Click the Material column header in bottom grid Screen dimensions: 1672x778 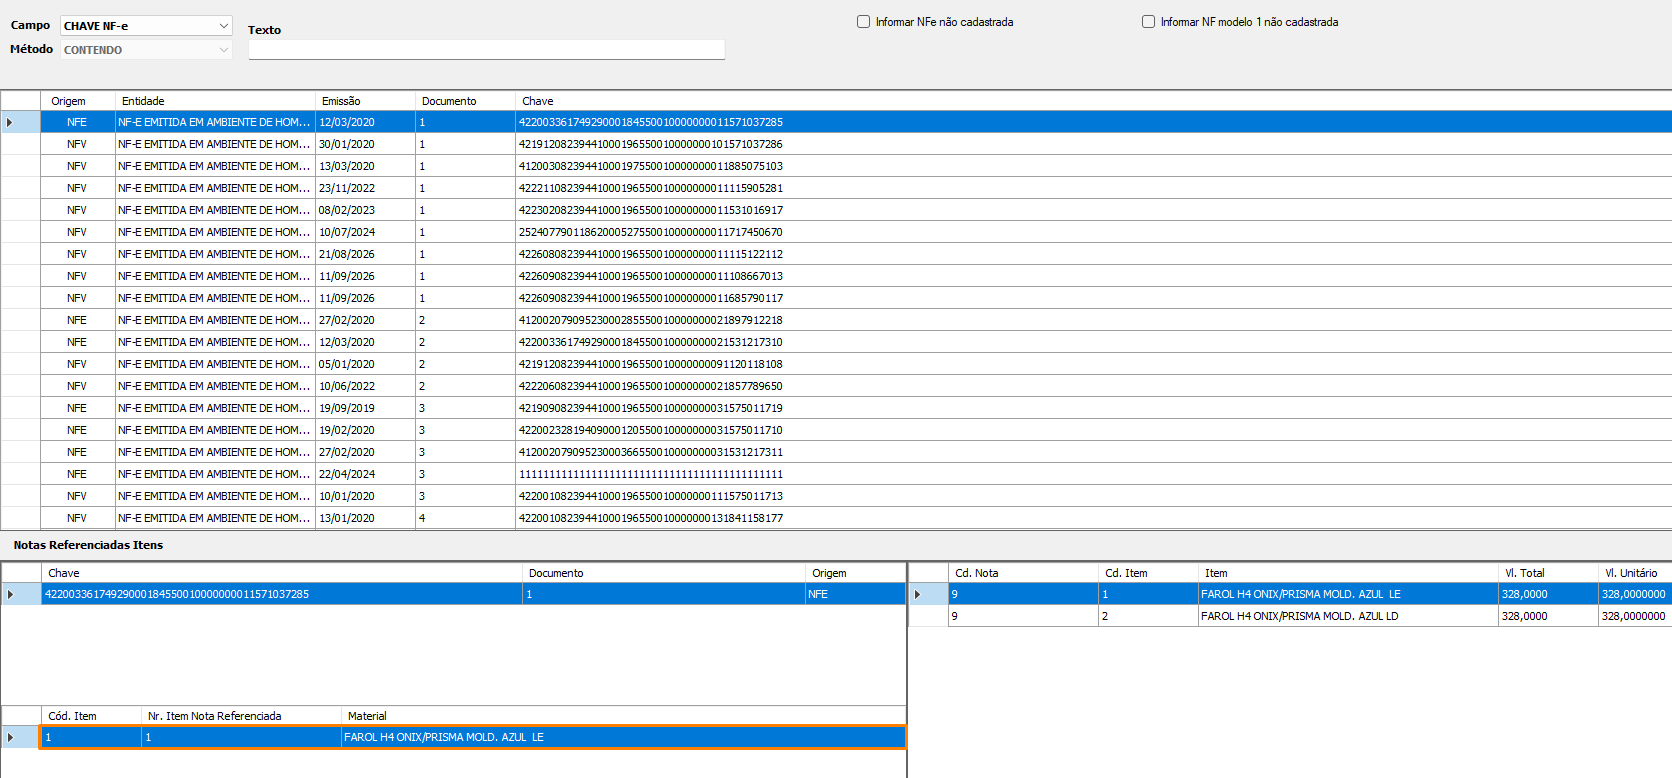[x=624, y=716]
